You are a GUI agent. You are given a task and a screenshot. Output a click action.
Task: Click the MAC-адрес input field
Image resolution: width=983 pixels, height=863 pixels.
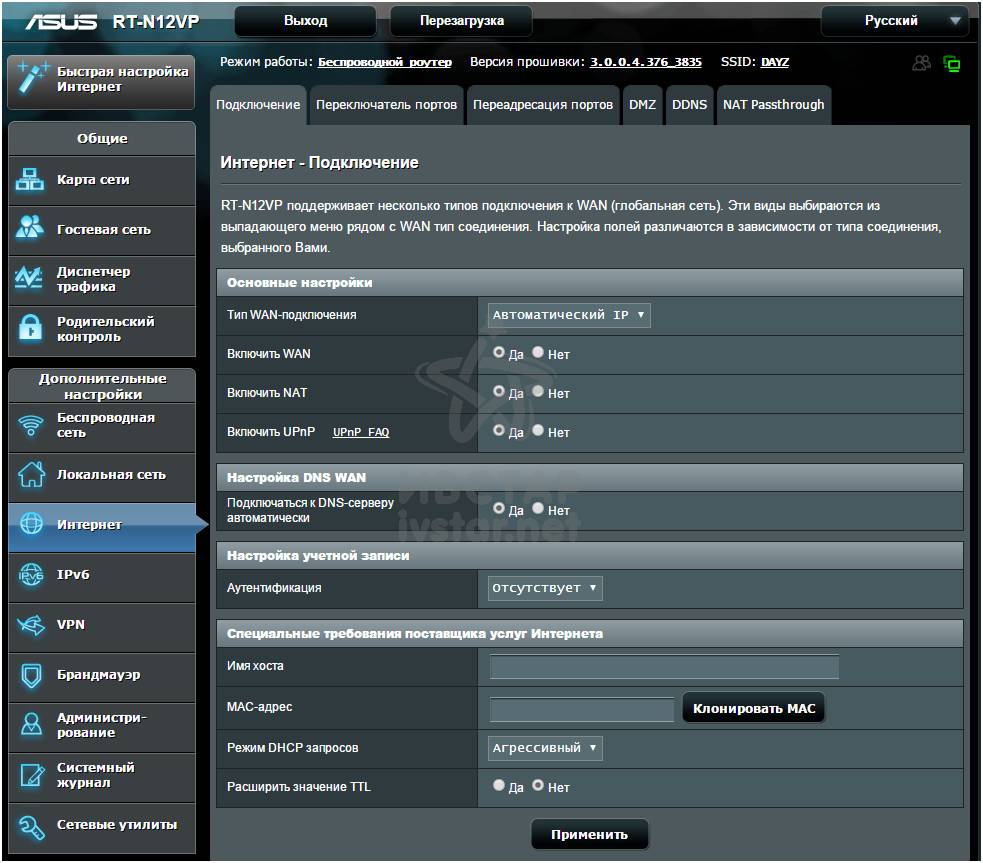tap(581, 709)
